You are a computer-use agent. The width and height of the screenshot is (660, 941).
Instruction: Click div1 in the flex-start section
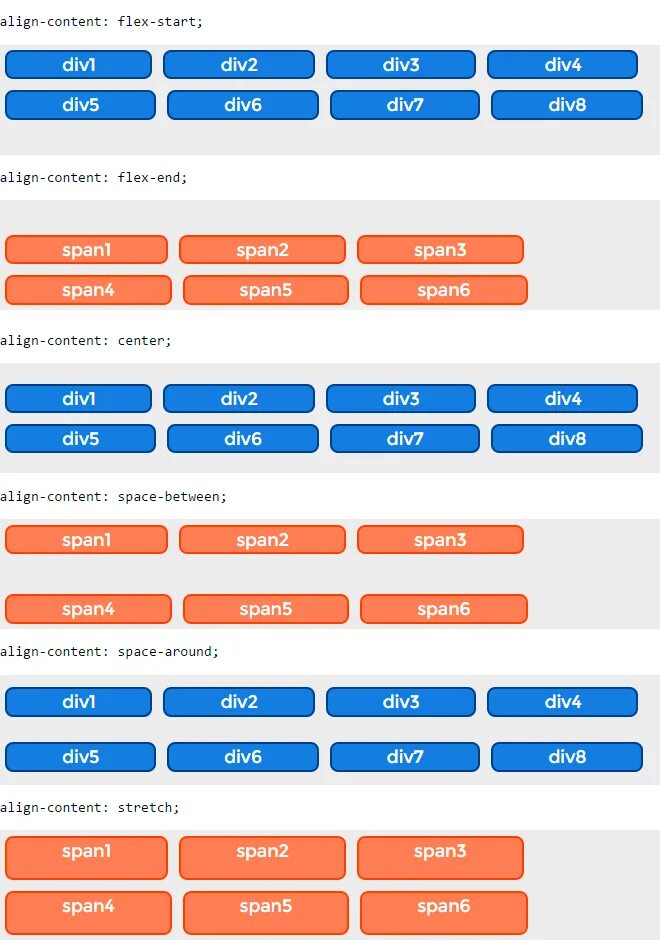(x=78, y=65)
